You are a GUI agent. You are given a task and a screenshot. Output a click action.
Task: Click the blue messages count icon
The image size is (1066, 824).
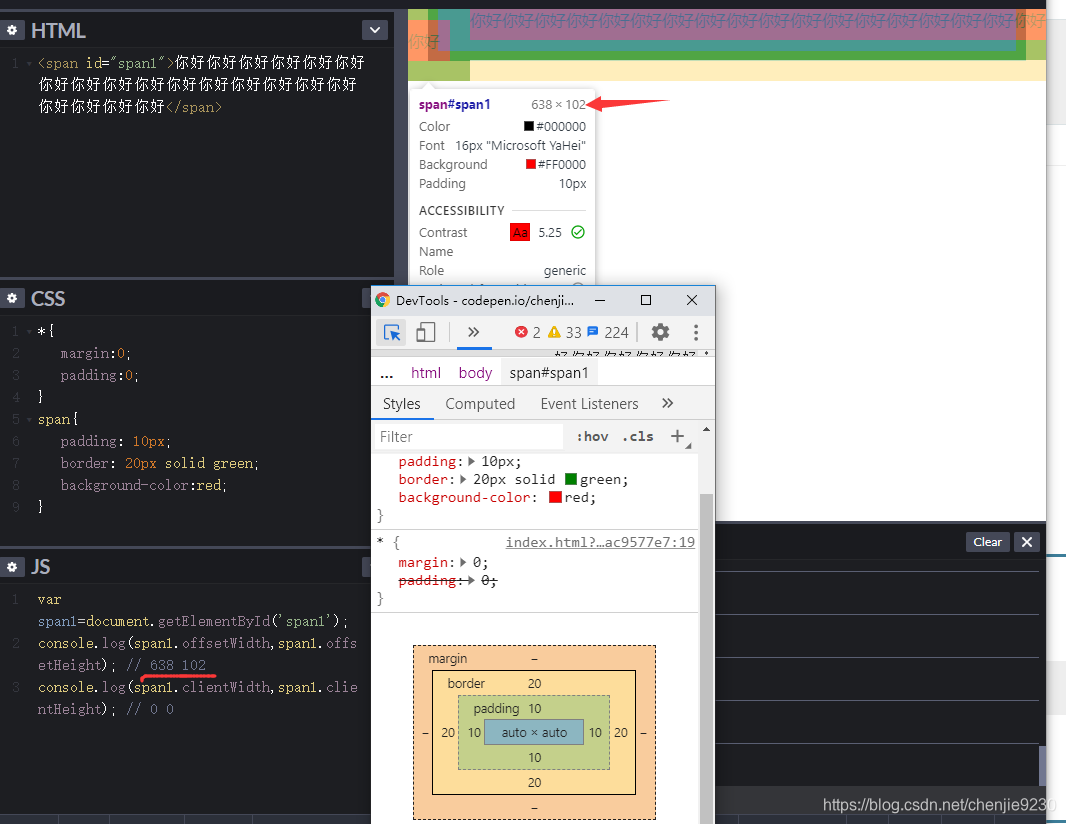[x=593, y=332]
